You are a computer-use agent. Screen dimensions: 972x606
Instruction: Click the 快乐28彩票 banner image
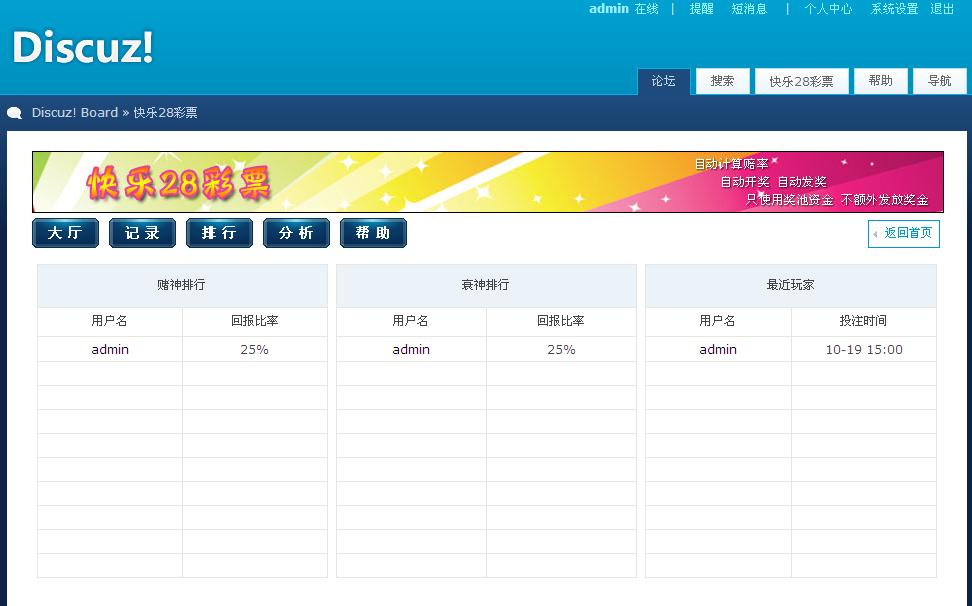[x=488, y=182]
